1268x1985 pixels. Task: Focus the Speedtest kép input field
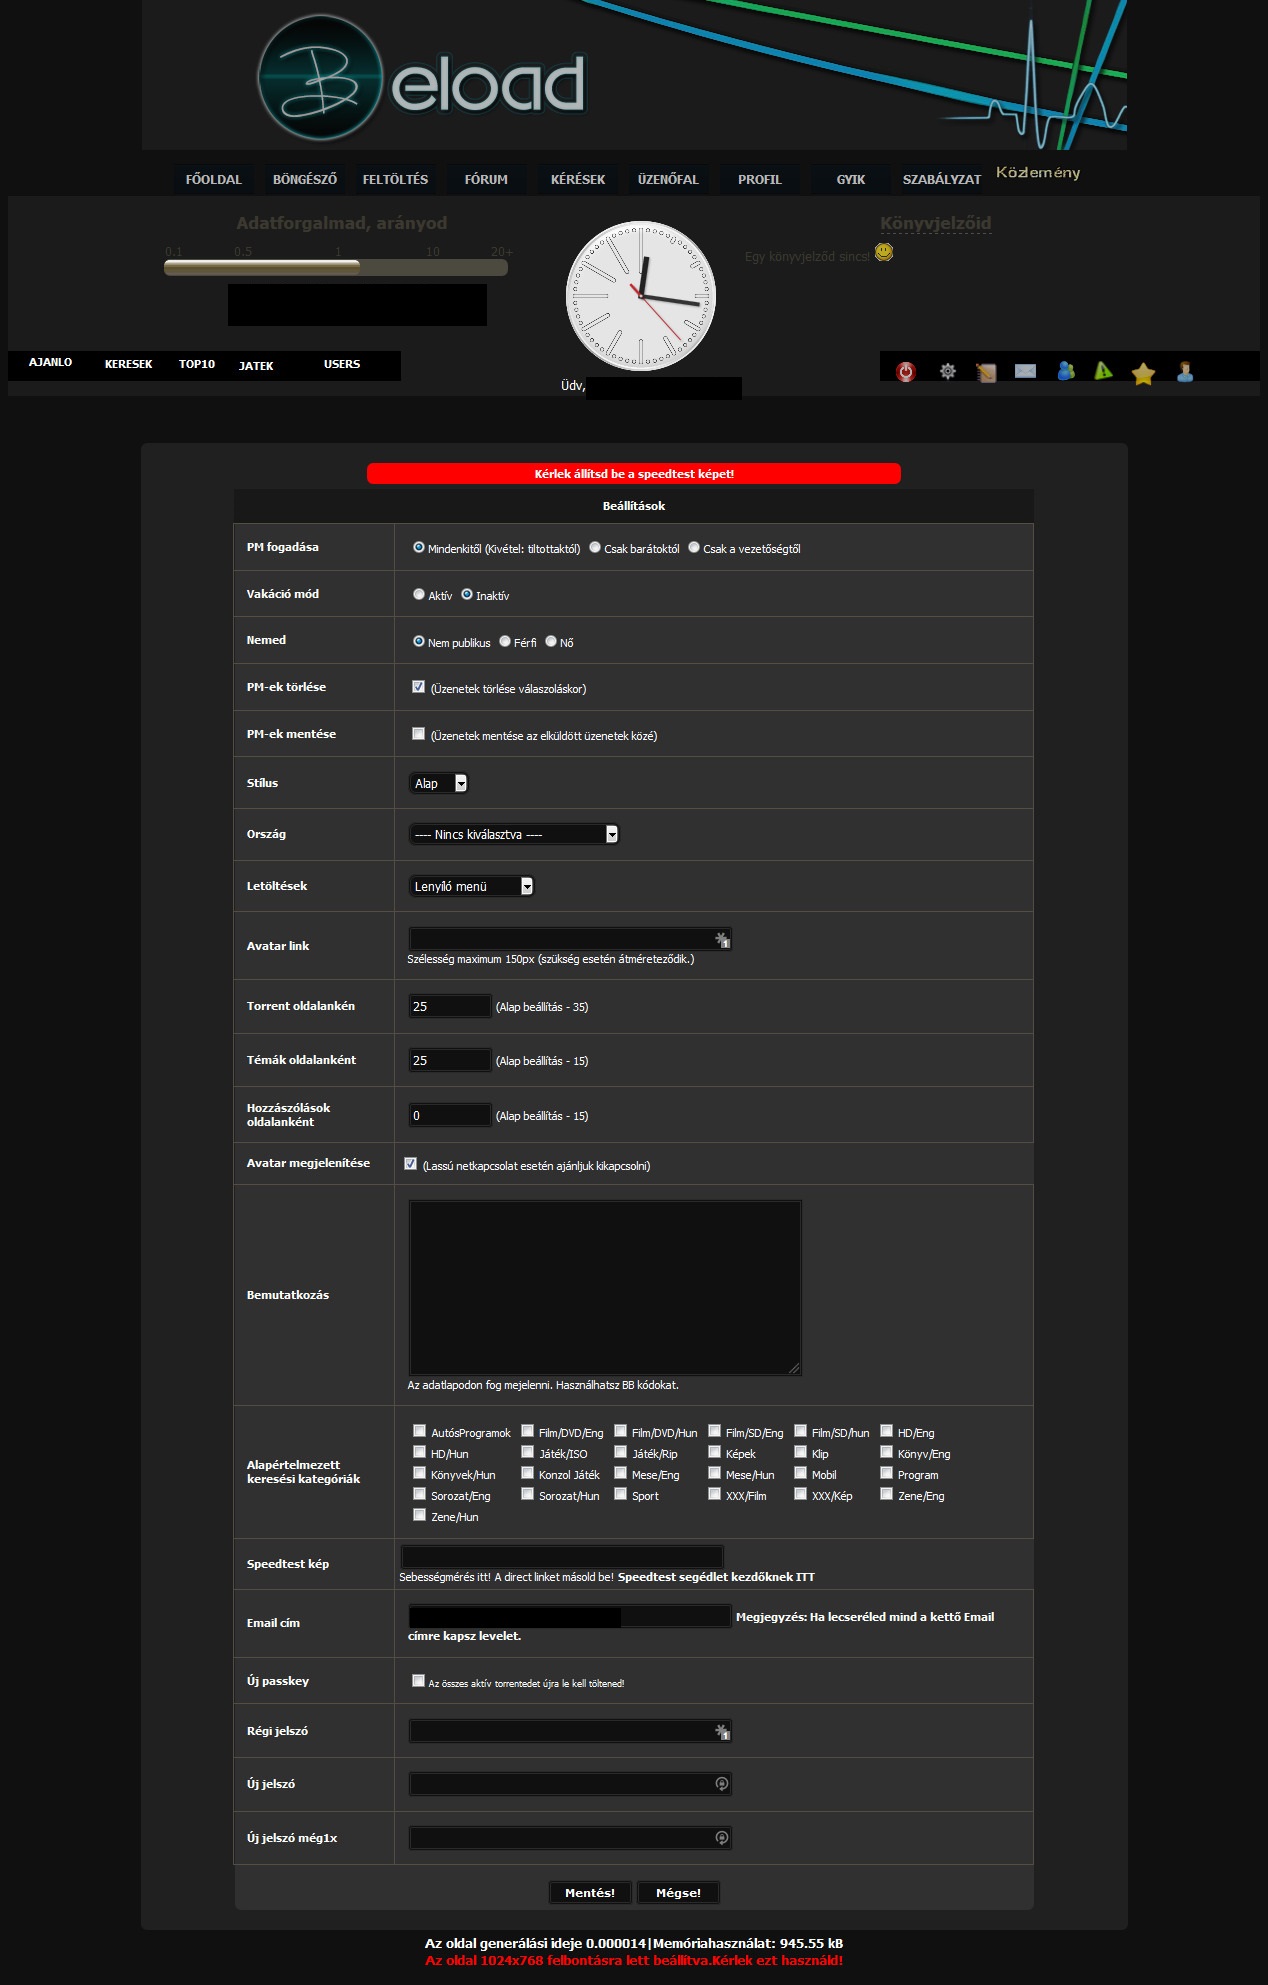point(562,1556)
